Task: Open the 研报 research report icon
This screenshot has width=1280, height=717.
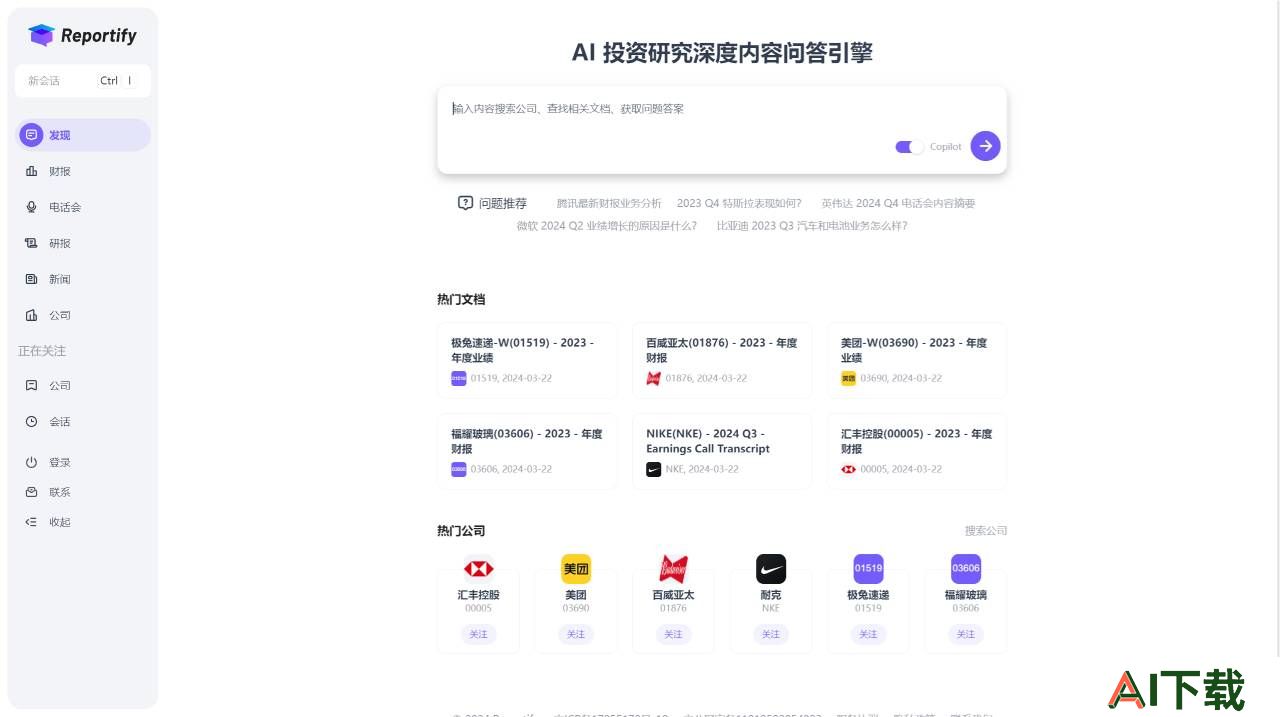Action: click(x=31, y=243)
